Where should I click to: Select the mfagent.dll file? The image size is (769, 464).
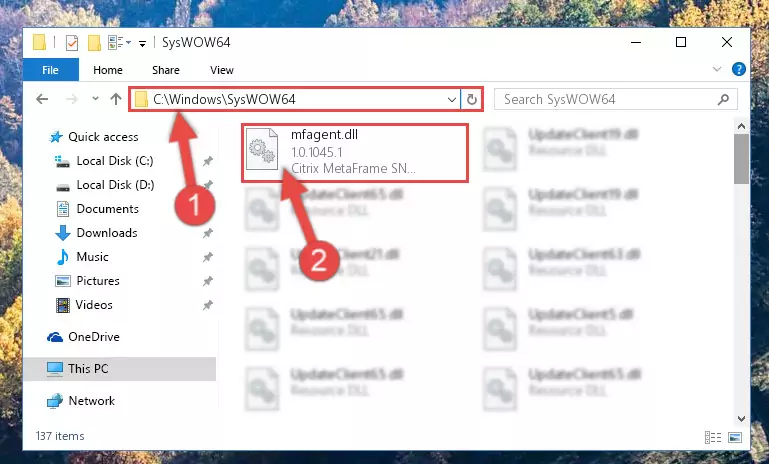tap(355, 153)
